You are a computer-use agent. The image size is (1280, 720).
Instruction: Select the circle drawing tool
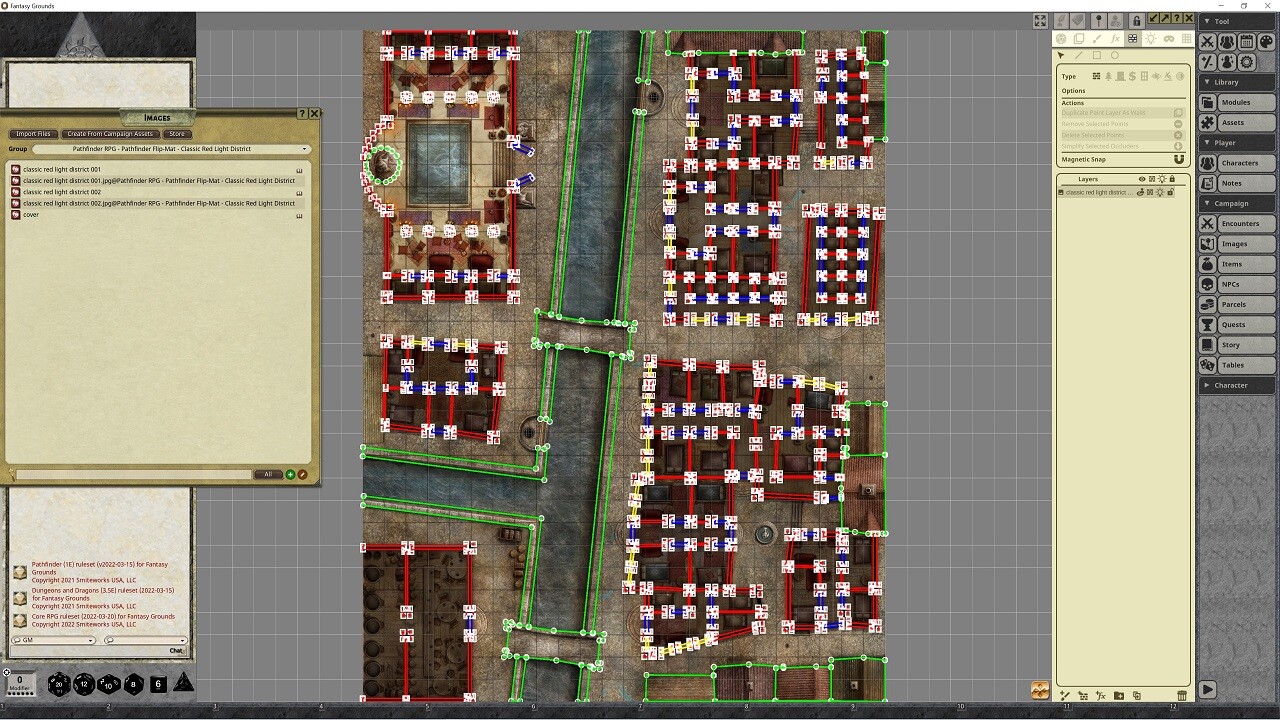point(1114,55)
